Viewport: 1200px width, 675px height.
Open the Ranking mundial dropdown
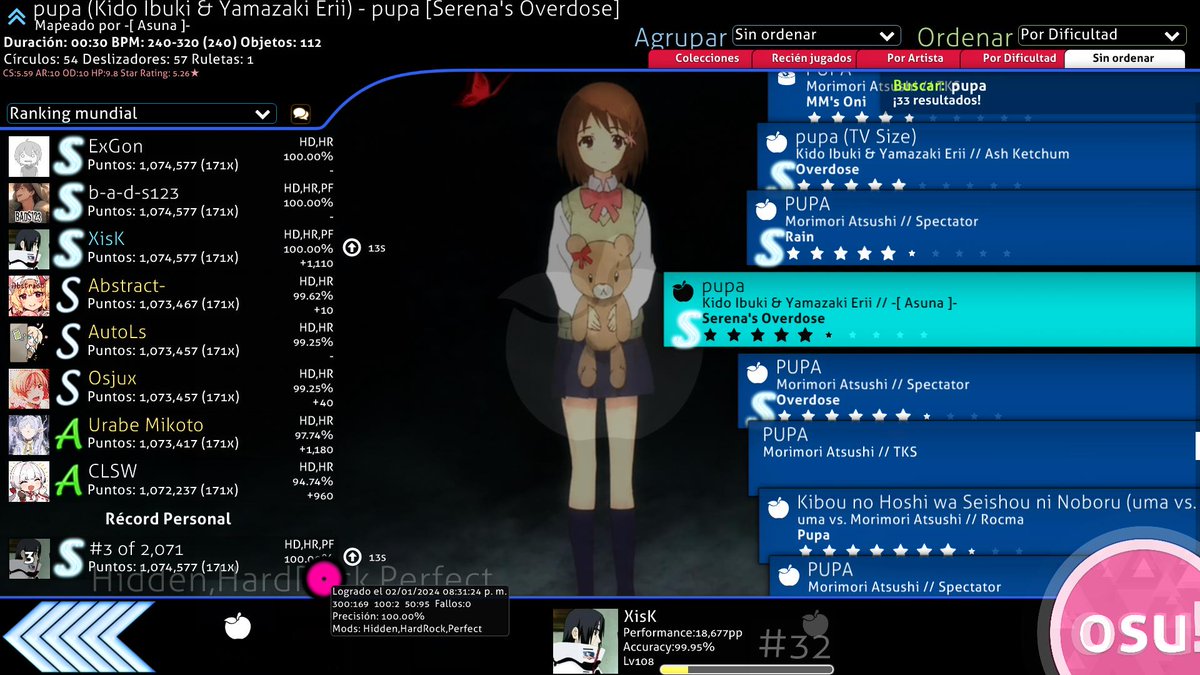pyautogui.click(x=141, y=114)
